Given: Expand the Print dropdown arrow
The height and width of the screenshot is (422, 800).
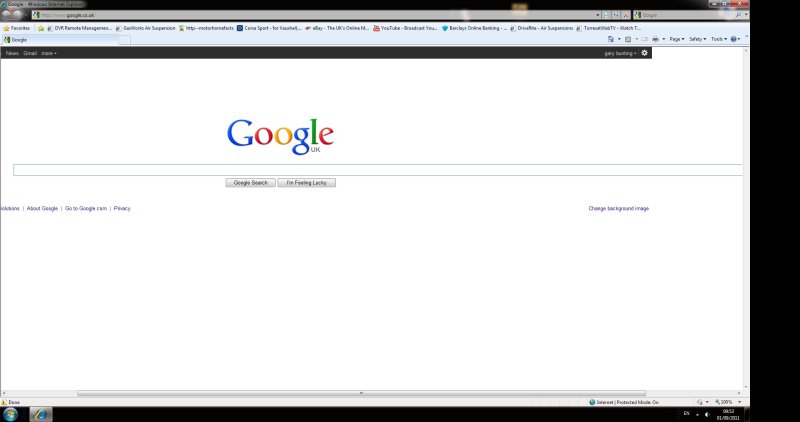Looking at the screenshot, I should [x=664, y=39].
